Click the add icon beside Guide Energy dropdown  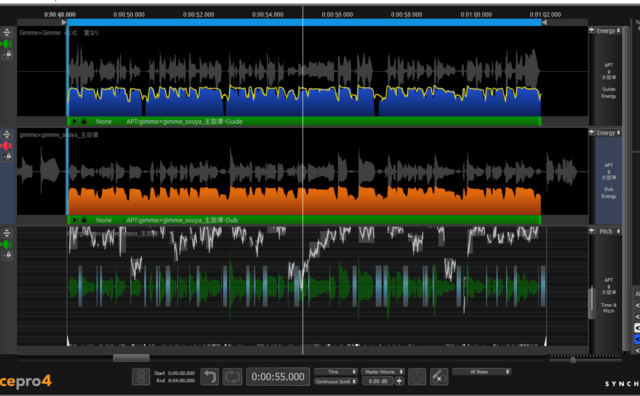click(x=591, y=30)
